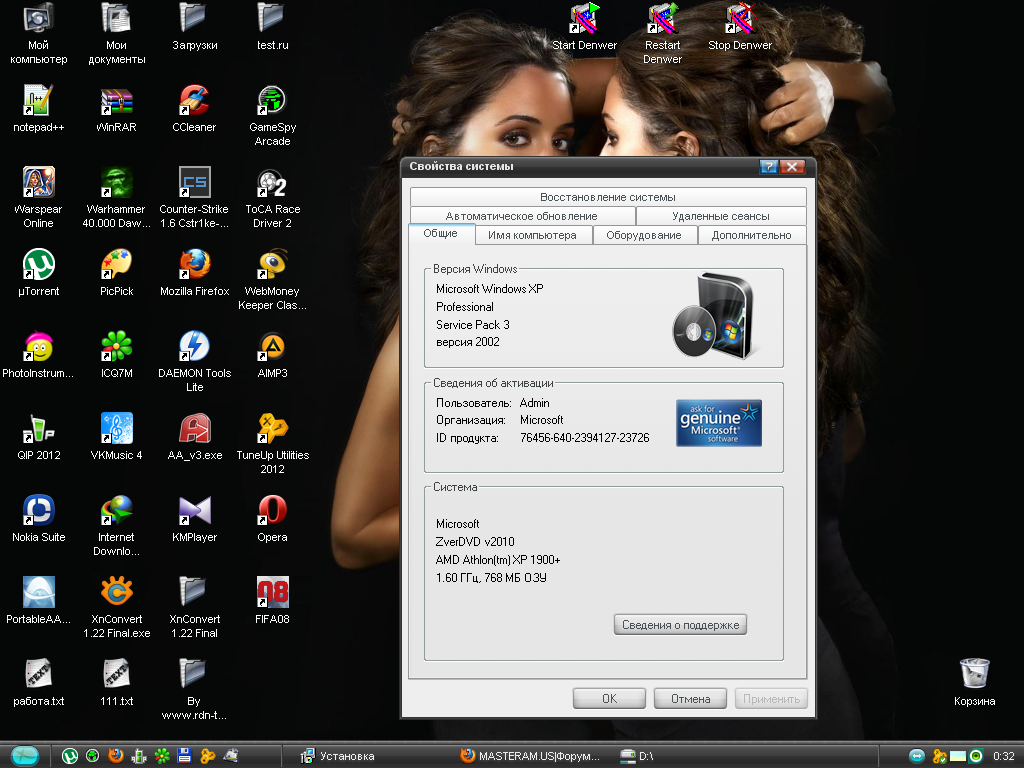The image size is (1024, 768).
Task: Launch the Counter-Strike 1.6 desktop shortcut
Action: pos(194,198)
